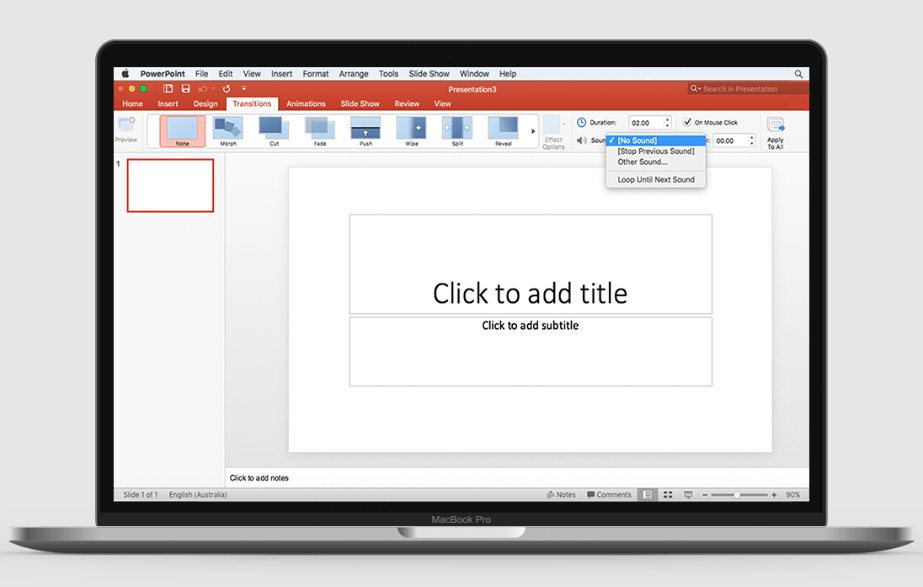Click the save icon in the title bar
Screen dimensions: 923x587
tap(186, 89)
